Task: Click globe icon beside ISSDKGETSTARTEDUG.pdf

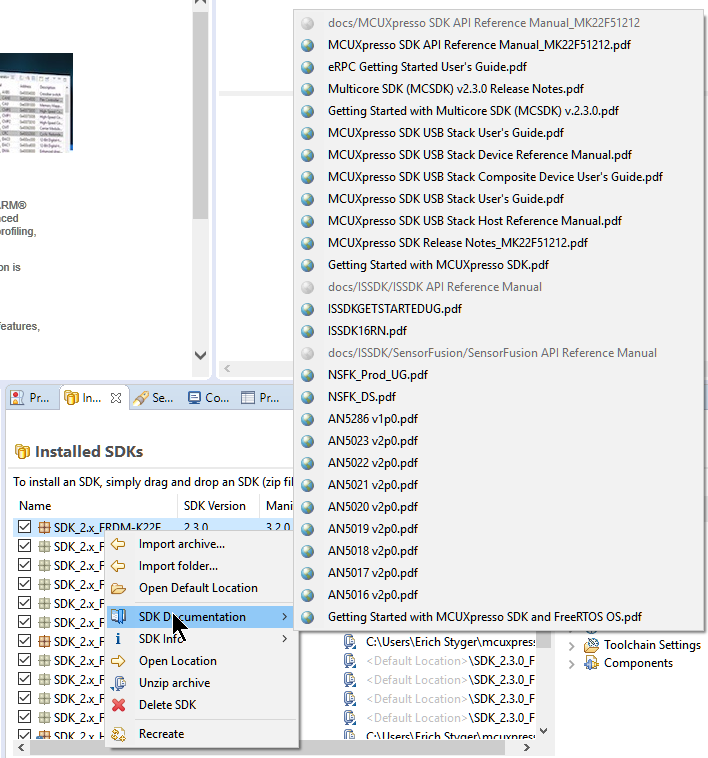Action: [x=307, y=309]
